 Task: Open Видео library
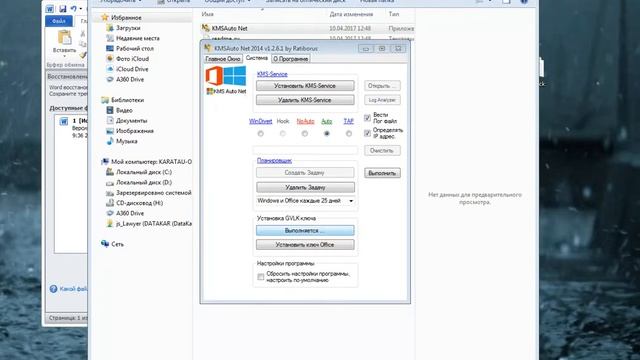[x=124, y=110]
